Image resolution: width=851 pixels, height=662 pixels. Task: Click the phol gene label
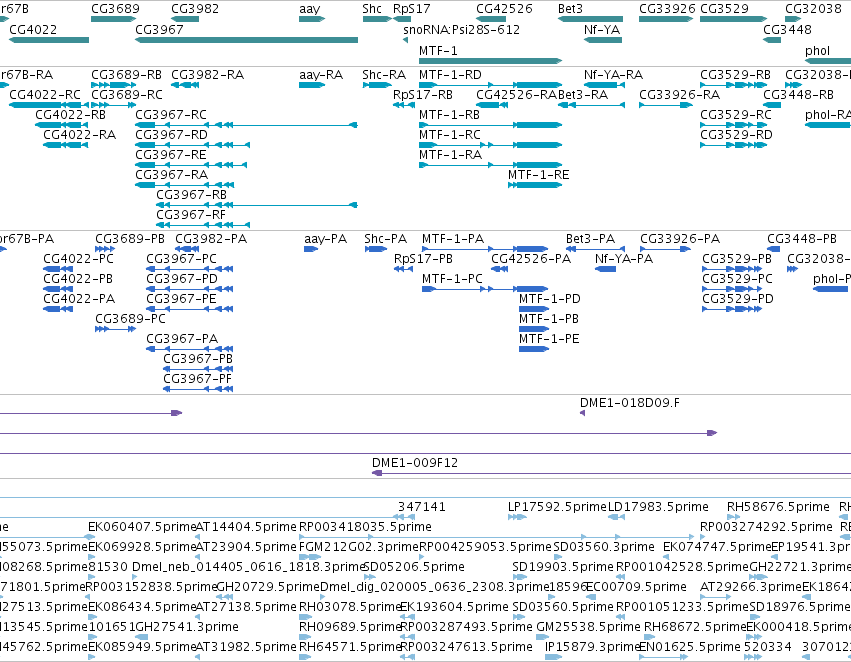tap(817, 50)
